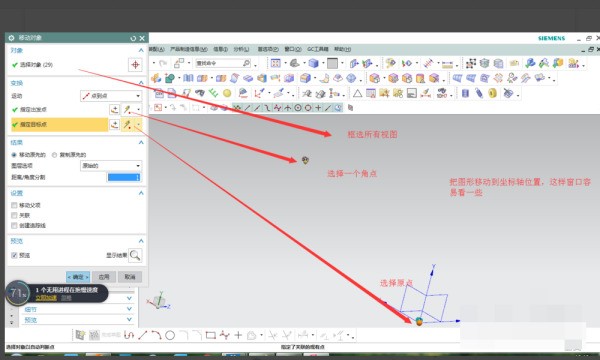600x360 pixels.
Task: Click the reset icon in 移动对象 title bar
Action: click(133, 38)
